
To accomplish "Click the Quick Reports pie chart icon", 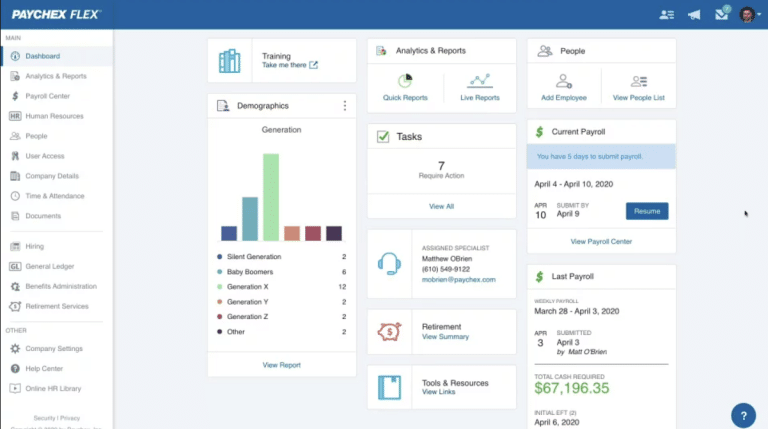I will pos(405,80).
